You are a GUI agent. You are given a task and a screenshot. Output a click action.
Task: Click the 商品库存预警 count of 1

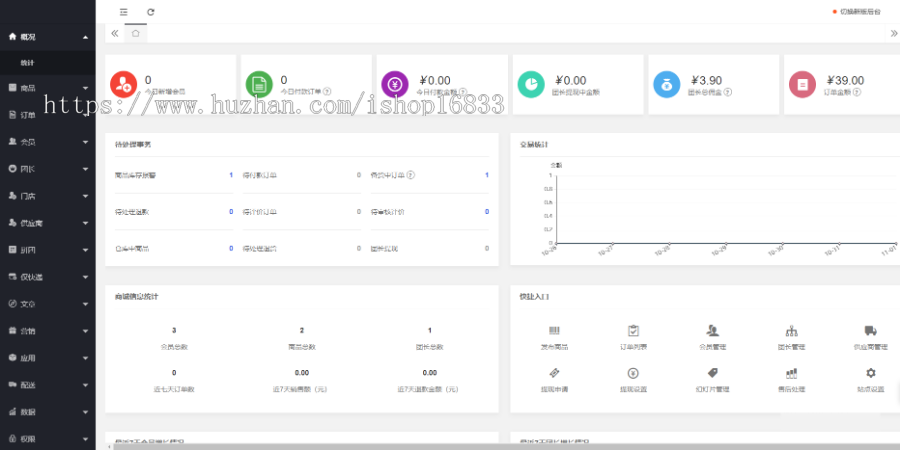231,175
